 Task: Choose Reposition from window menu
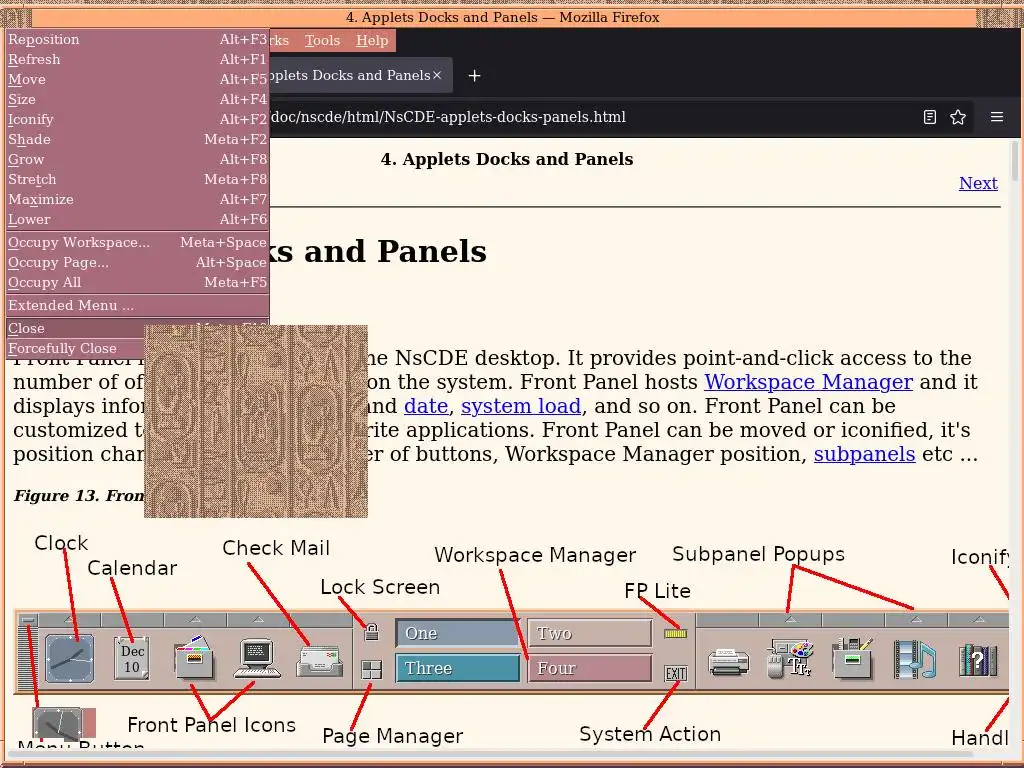coord(137,39)
